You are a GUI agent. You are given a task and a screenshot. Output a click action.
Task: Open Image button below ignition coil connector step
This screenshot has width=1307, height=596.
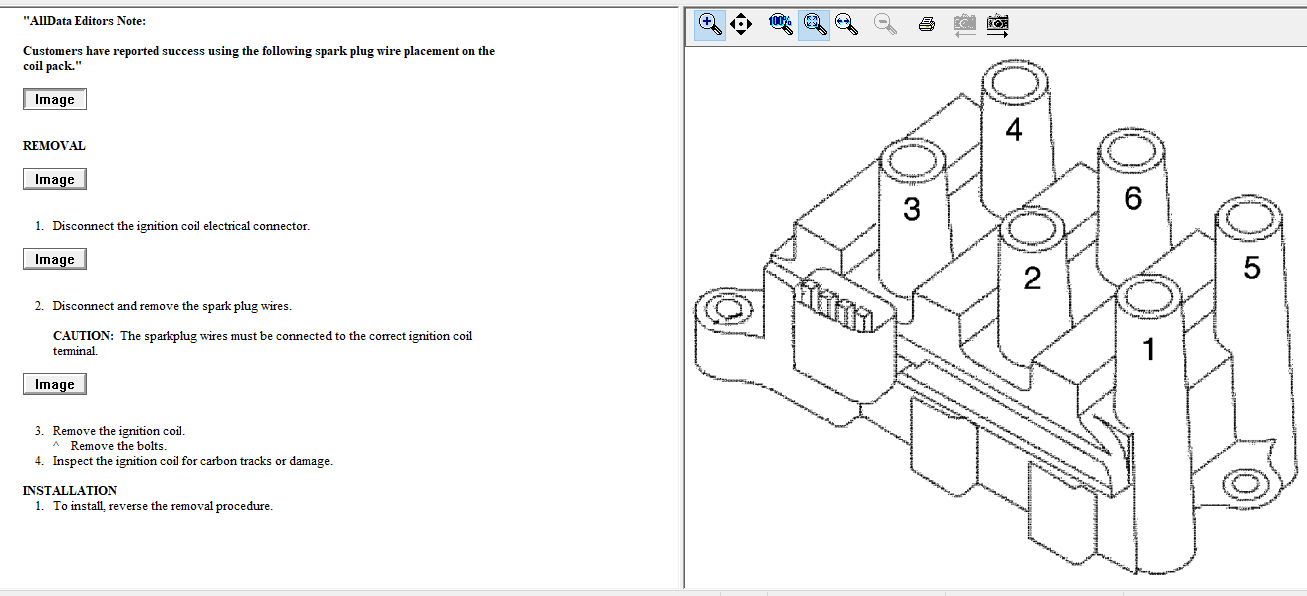[x=55, y=259]
